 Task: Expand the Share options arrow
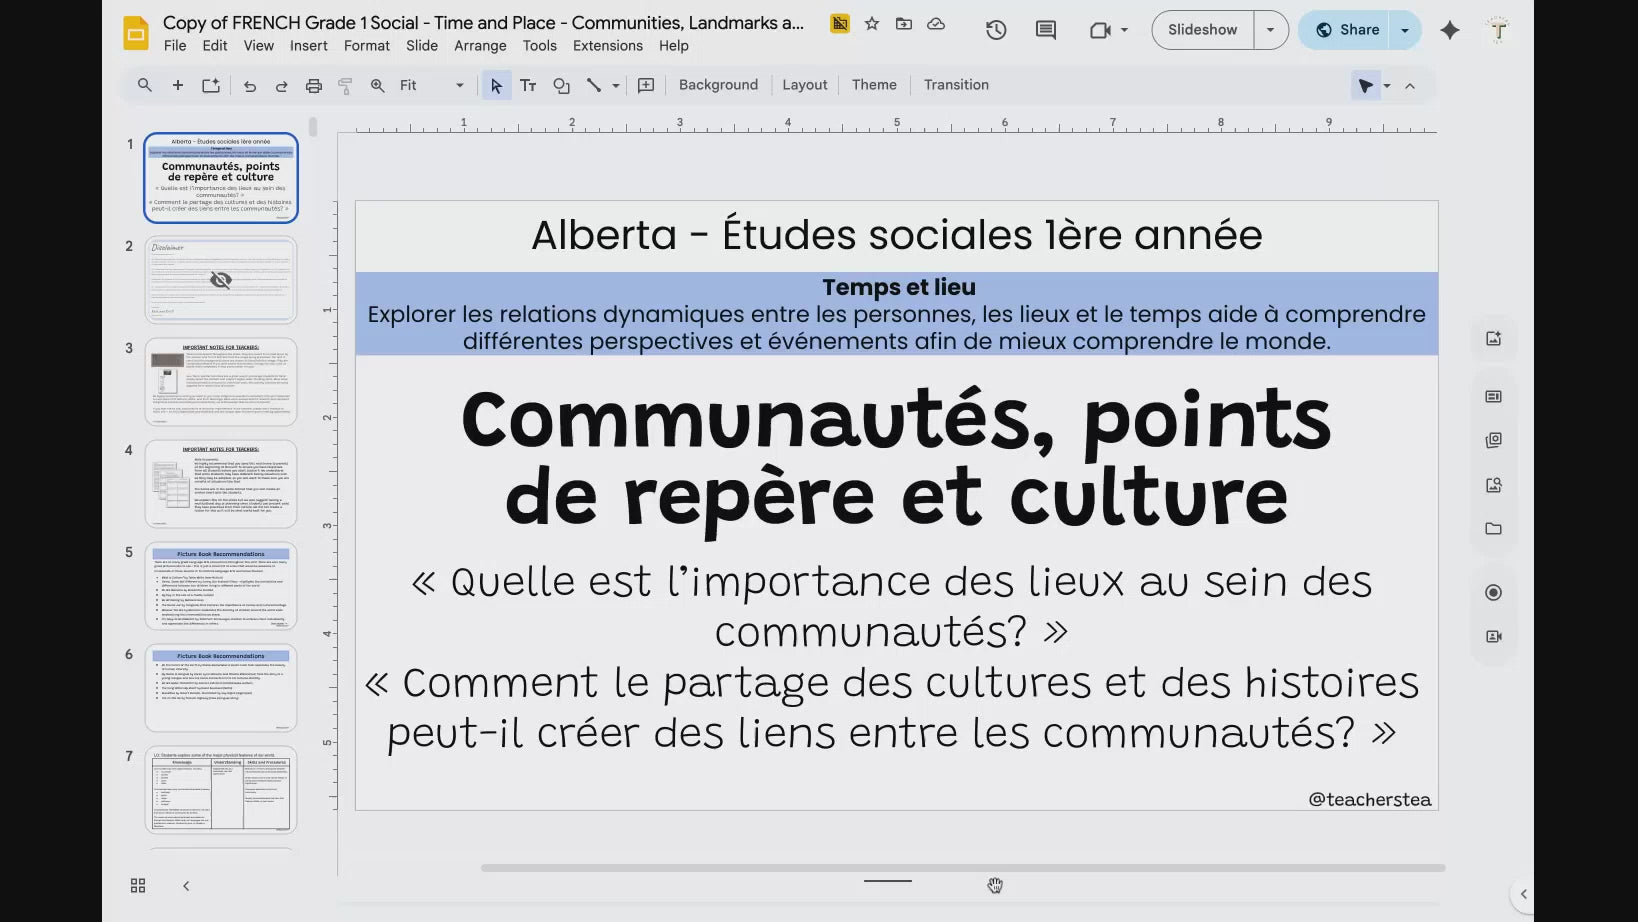click(1405, 30)
